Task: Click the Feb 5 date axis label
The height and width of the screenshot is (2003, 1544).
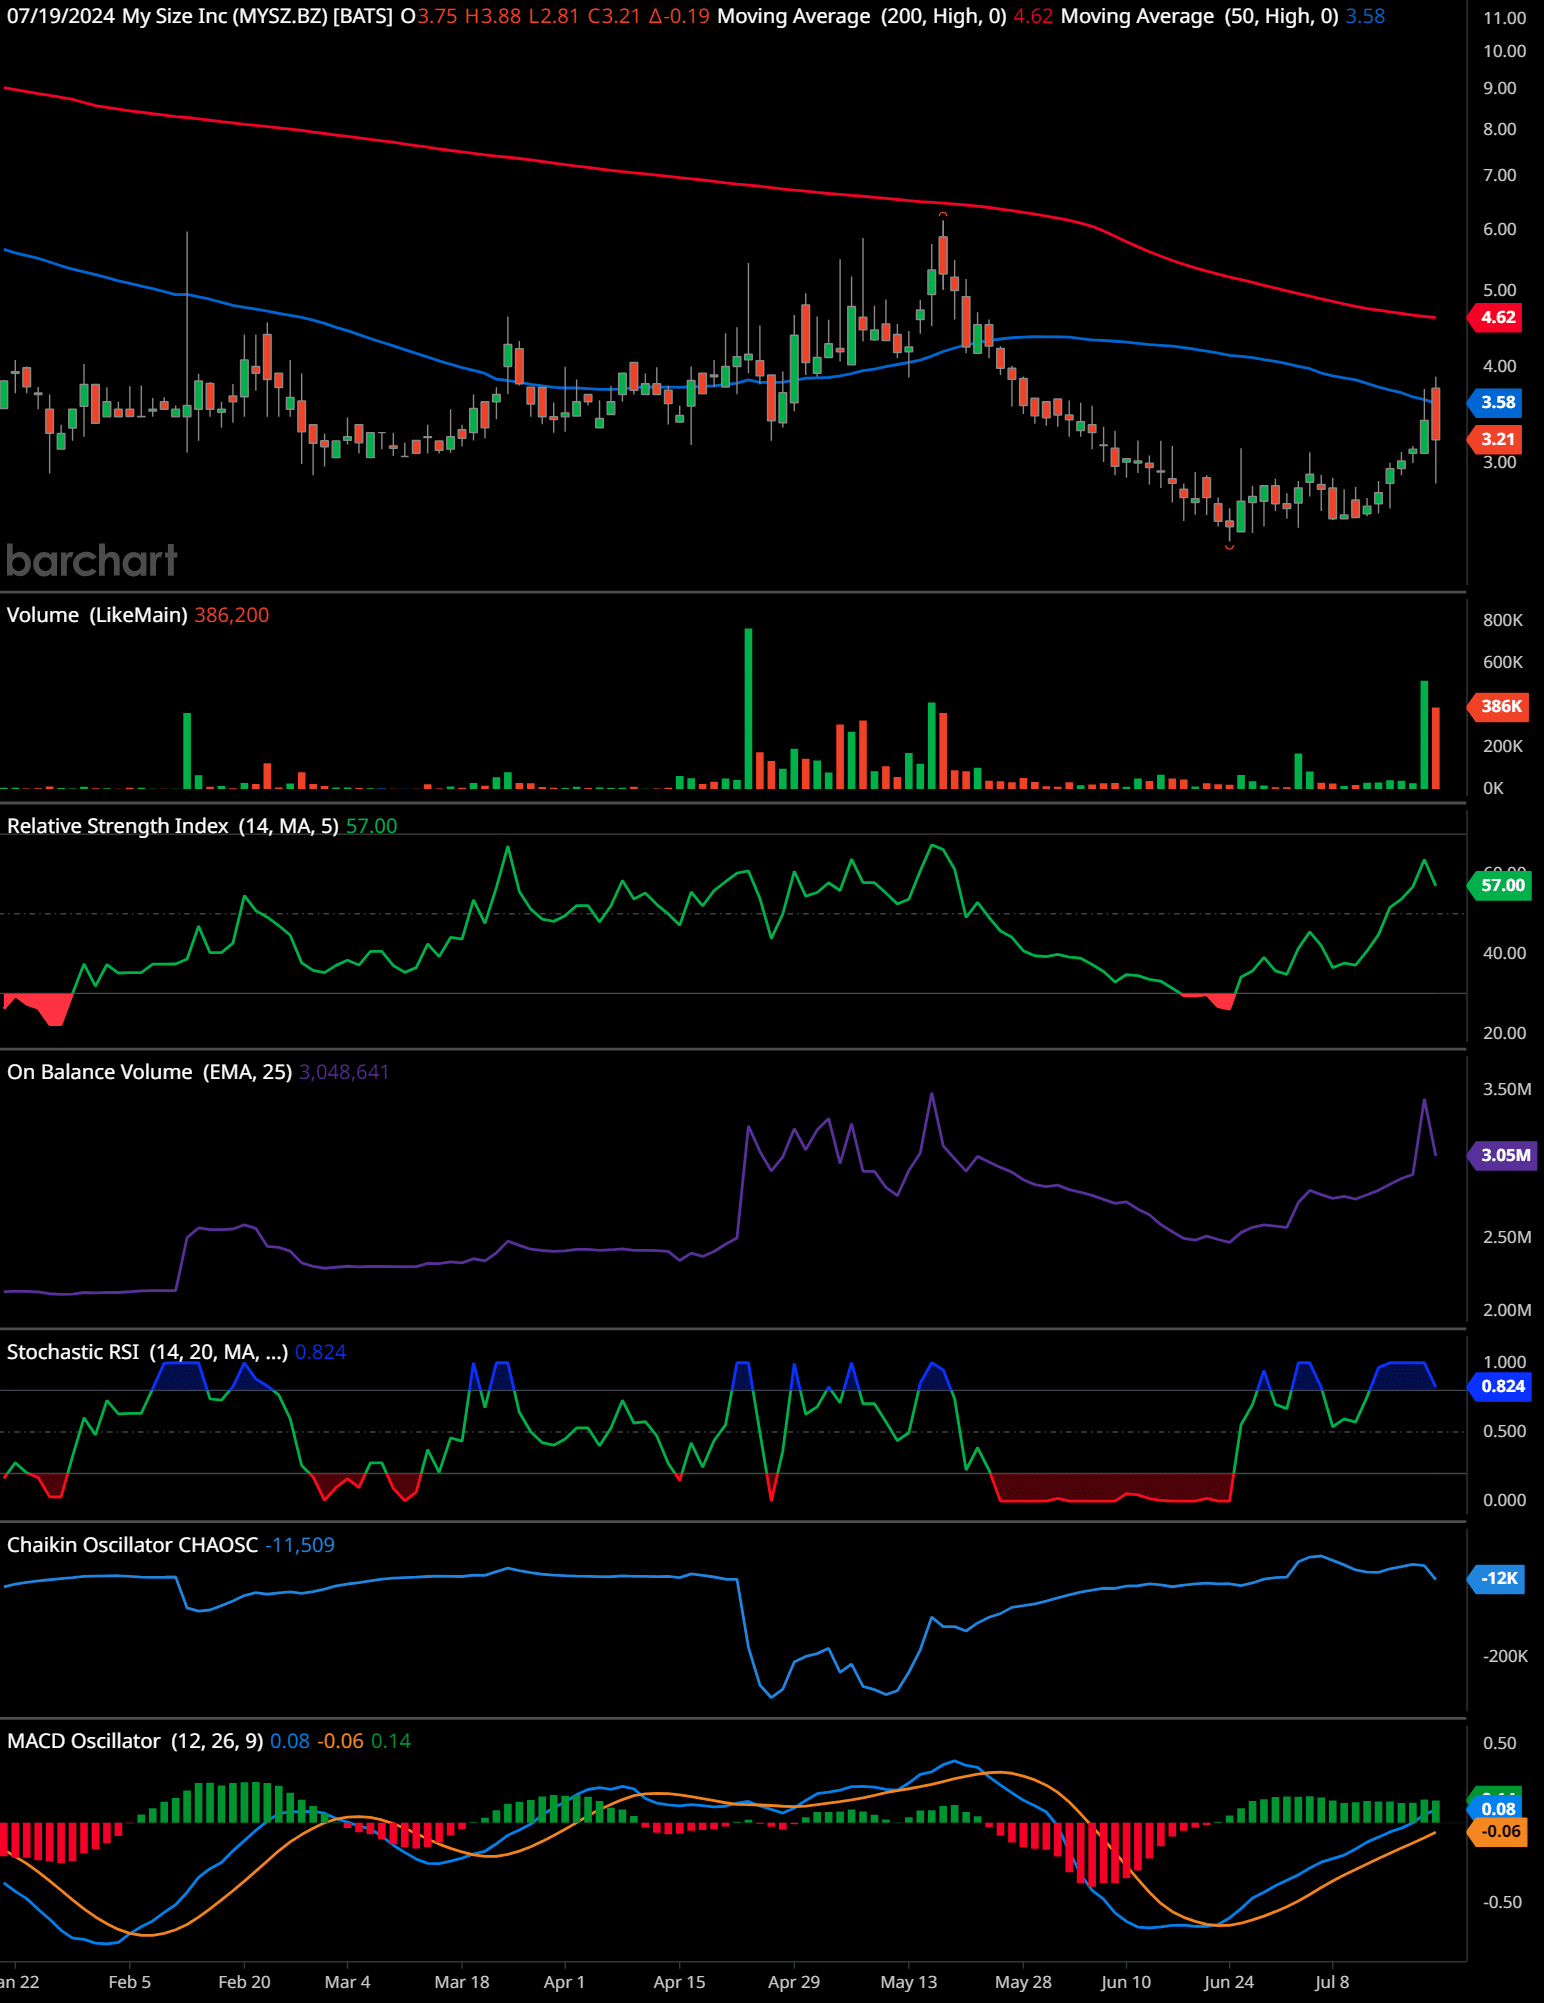Action: click(x=130, y=1982)
